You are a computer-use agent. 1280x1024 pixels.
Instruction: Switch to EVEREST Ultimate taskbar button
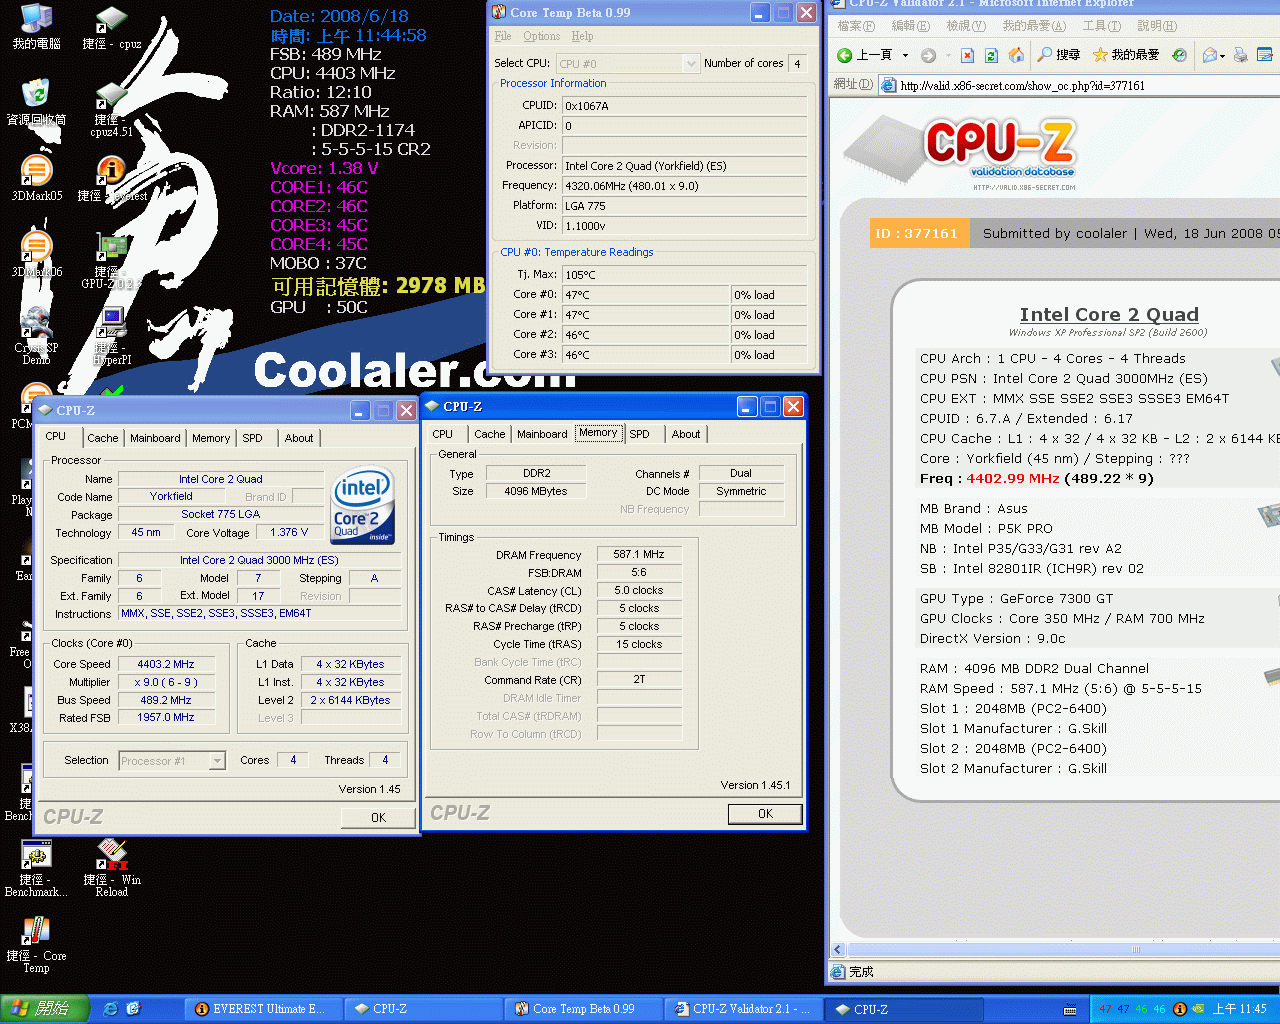point(262,1009)
